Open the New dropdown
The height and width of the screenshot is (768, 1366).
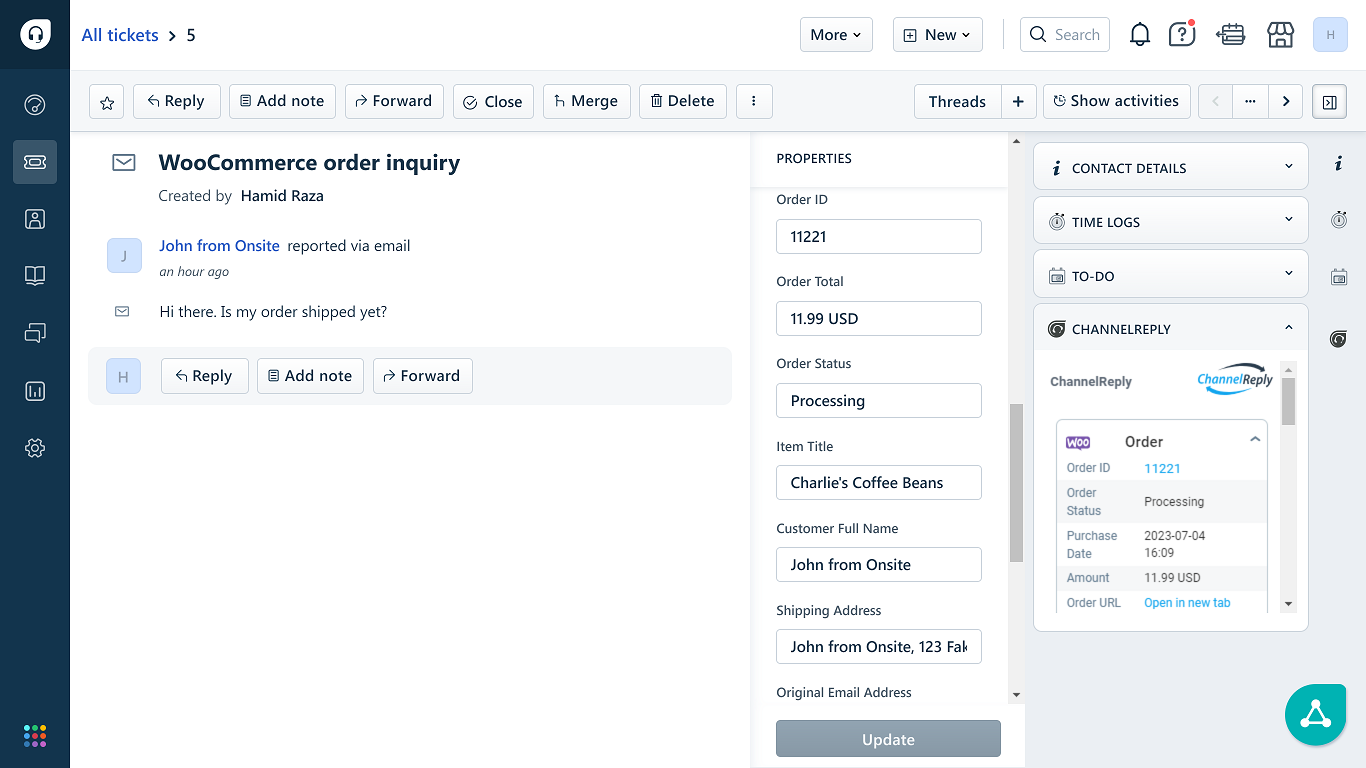938,35
